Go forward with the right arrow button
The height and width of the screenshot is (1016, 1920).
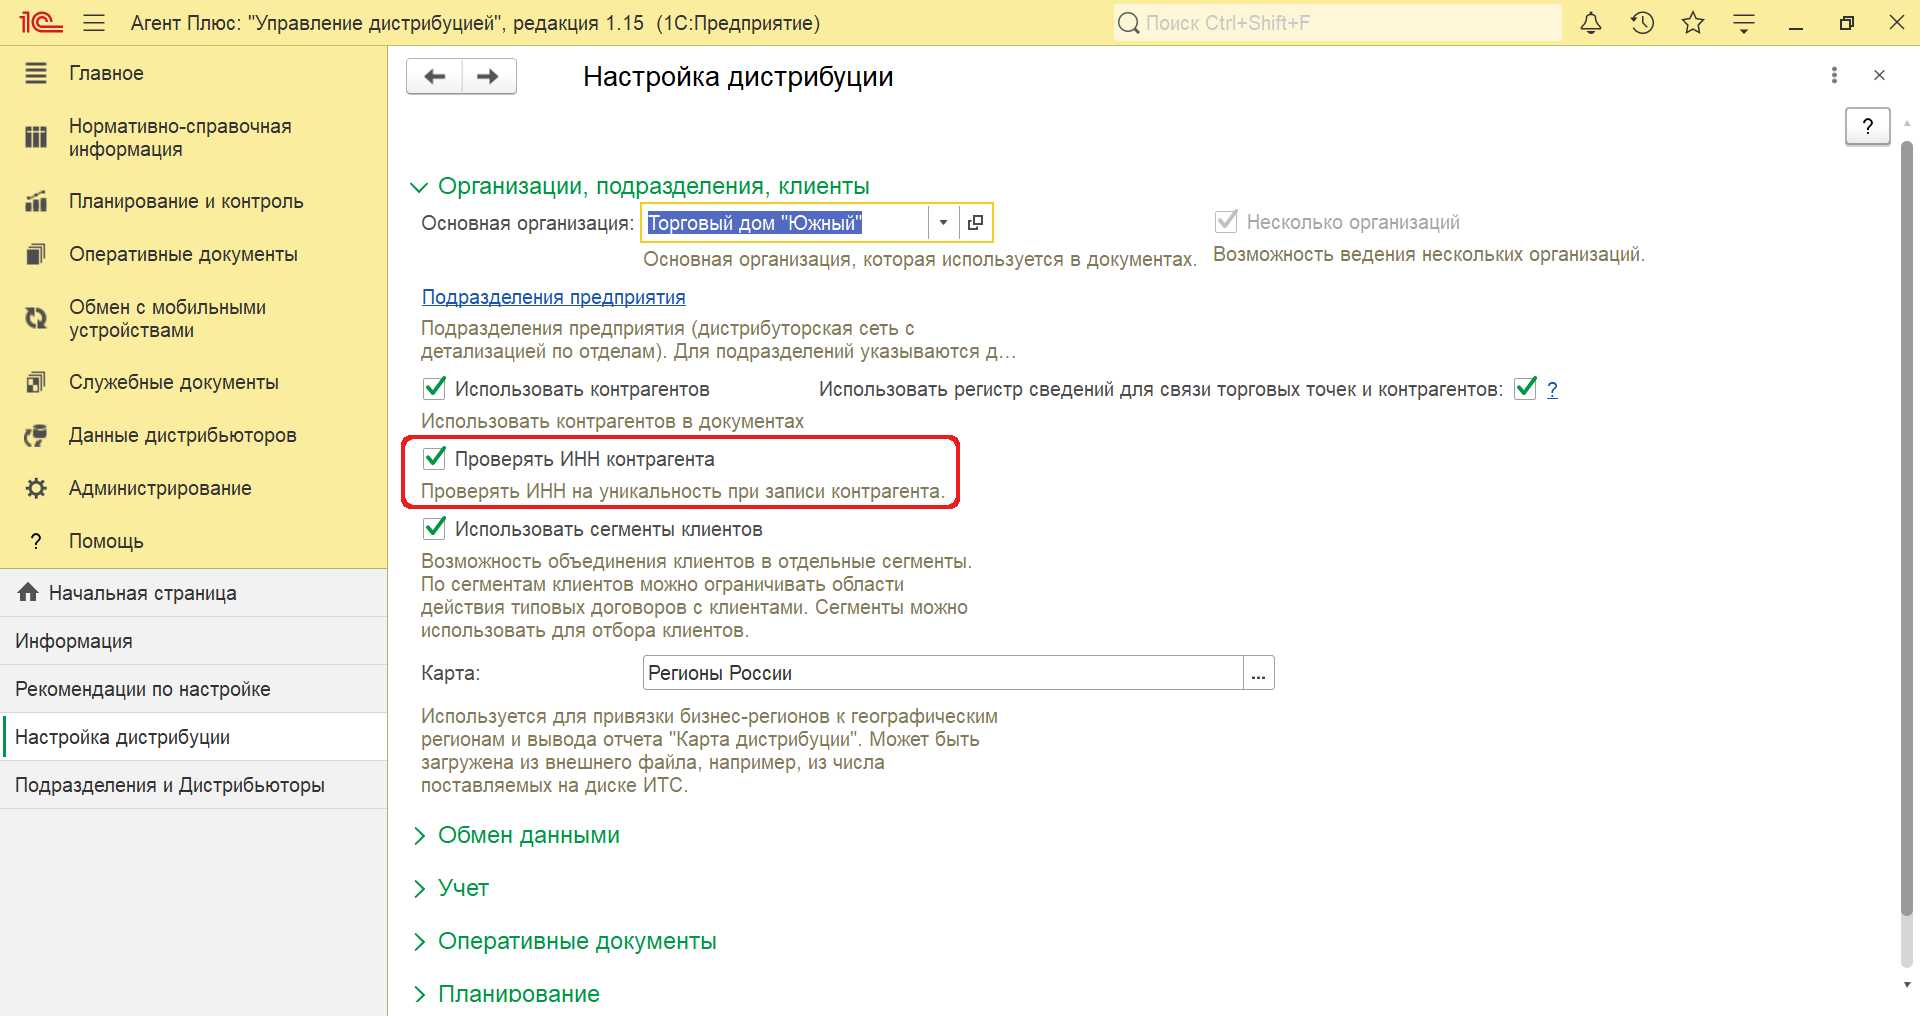[x=488, y=76]
